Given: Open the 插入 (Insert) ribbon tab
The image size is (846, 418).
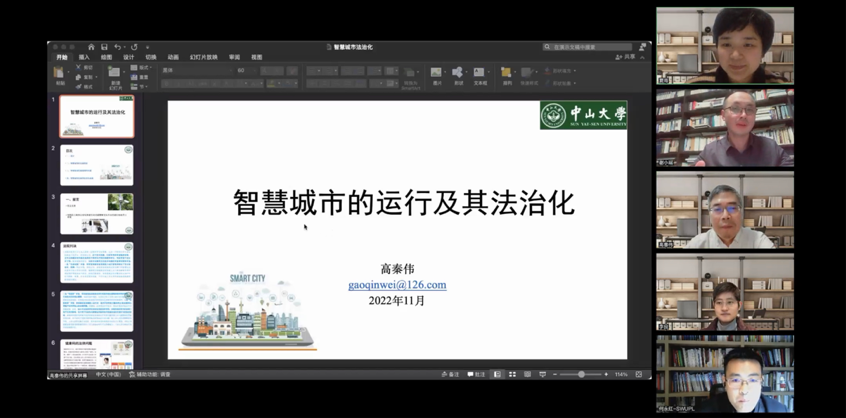Looking at the screenshot, I should point(84,57).
